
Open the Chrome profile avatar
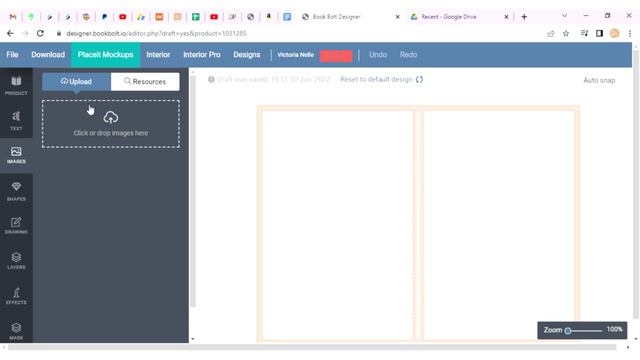[x=614, y=33]
